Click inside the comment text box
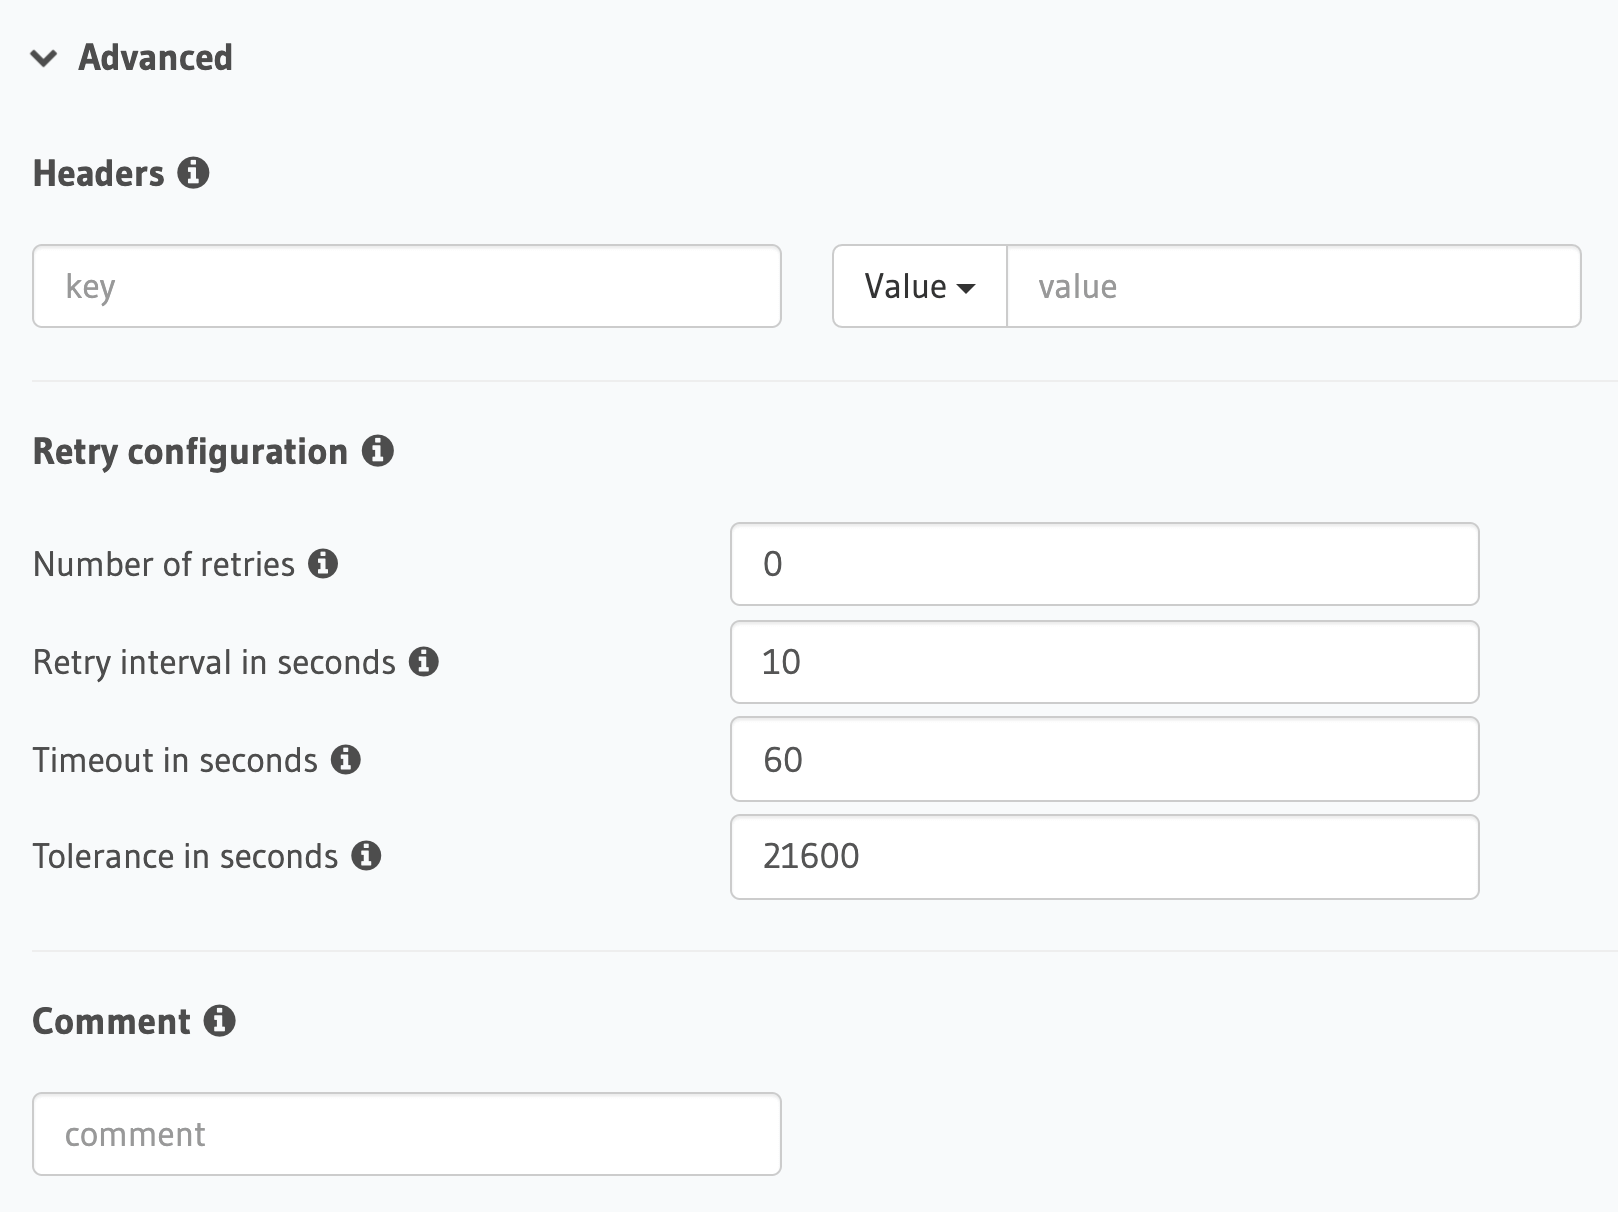Screen dimensions: 1618x1212 coord(406,1134)
